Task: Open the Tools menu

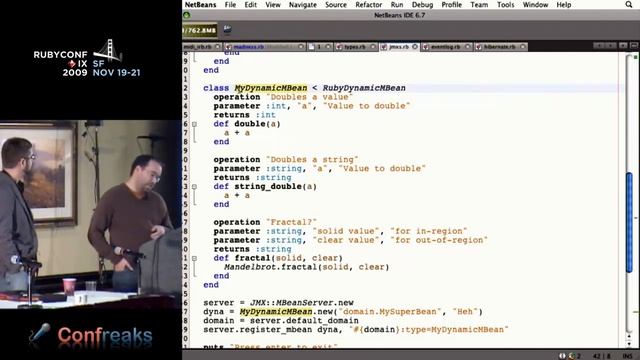Action: (x=505, y=5)
